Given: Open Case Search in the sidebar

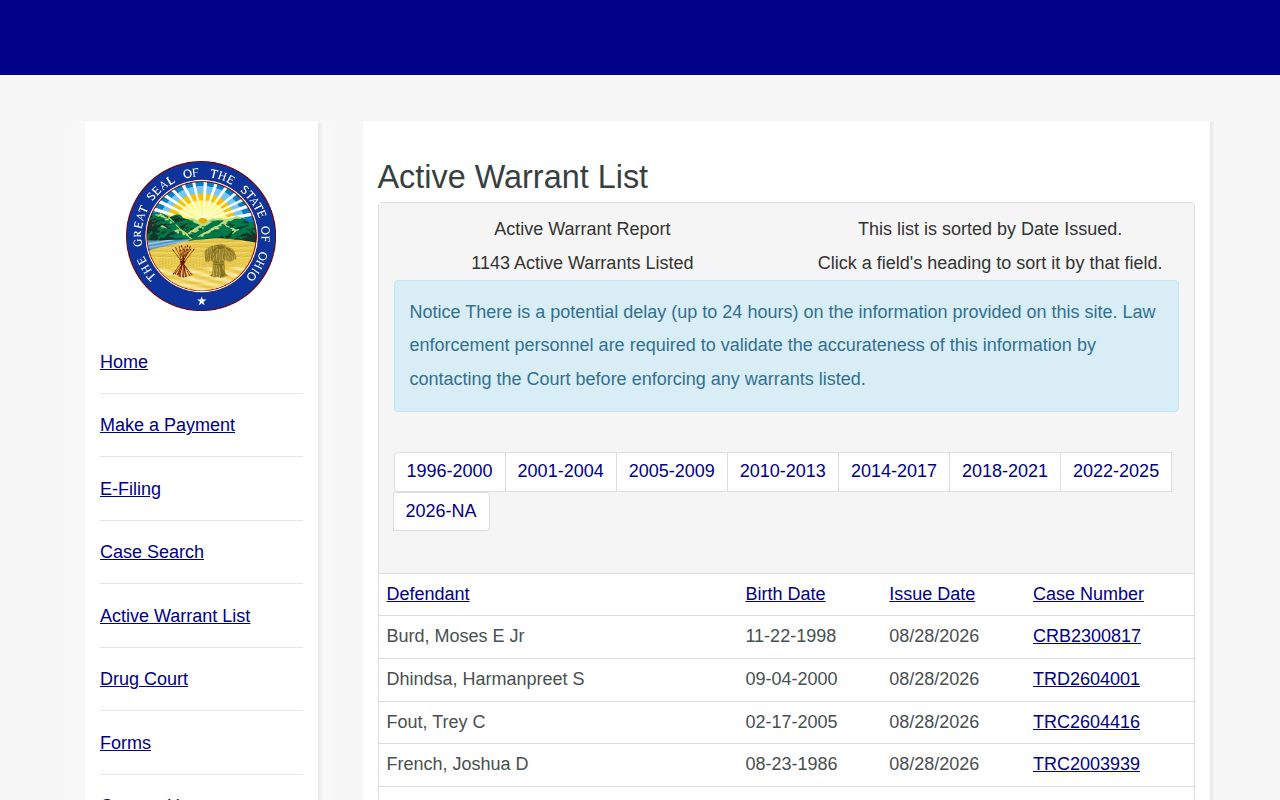Looking at the screenshot, I should (x=152, y=552).
